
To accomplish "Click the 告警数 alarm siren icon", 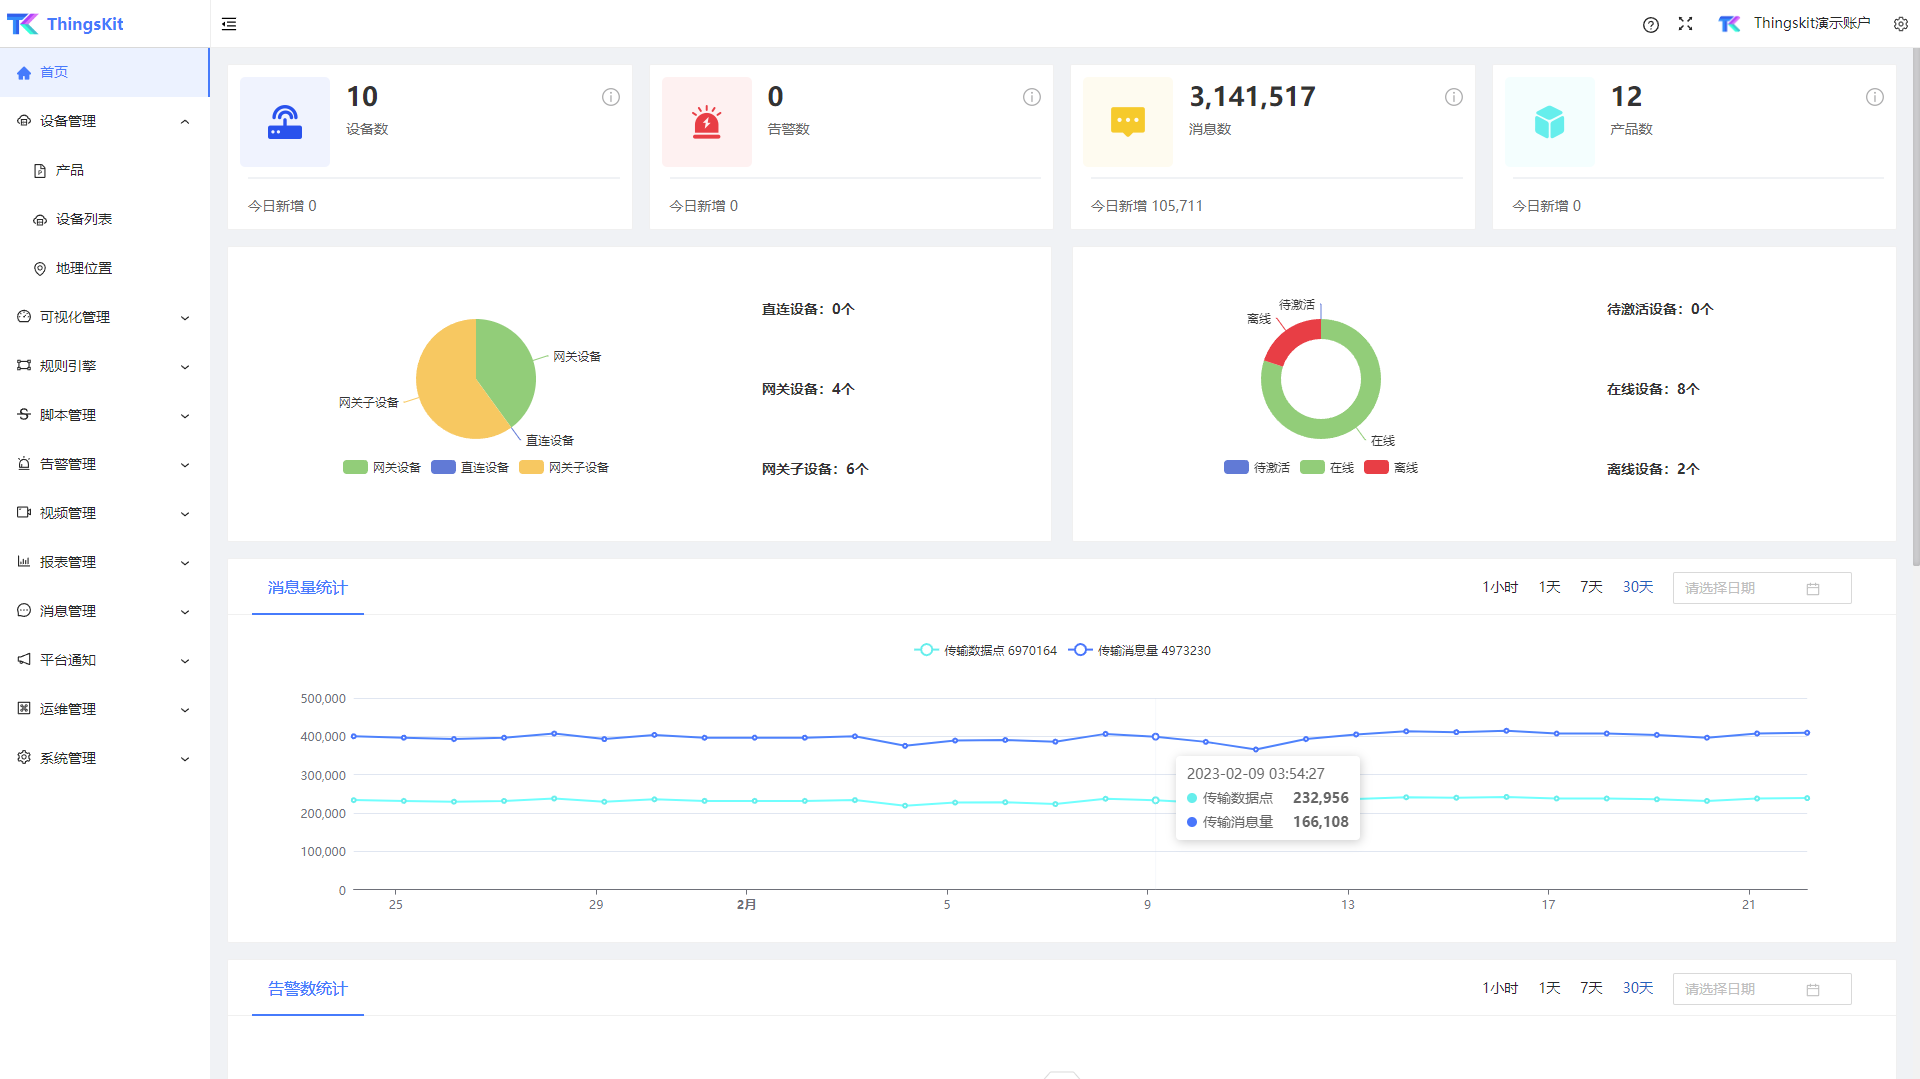I will [x=707, y=122].
